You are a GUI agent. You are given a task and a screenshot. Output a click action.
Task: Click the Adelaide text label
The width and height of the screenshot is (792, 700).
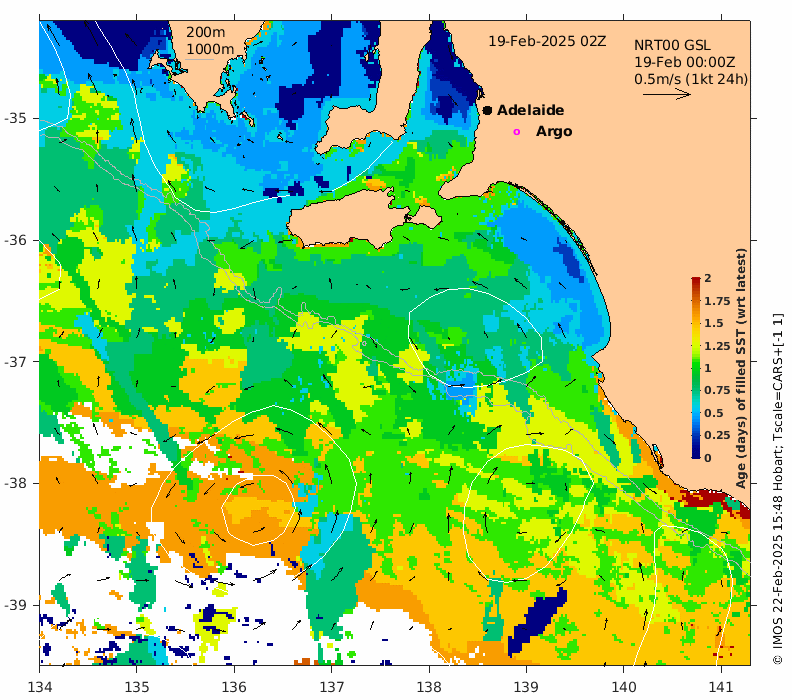pyautogui.click(x=530, y=110)
